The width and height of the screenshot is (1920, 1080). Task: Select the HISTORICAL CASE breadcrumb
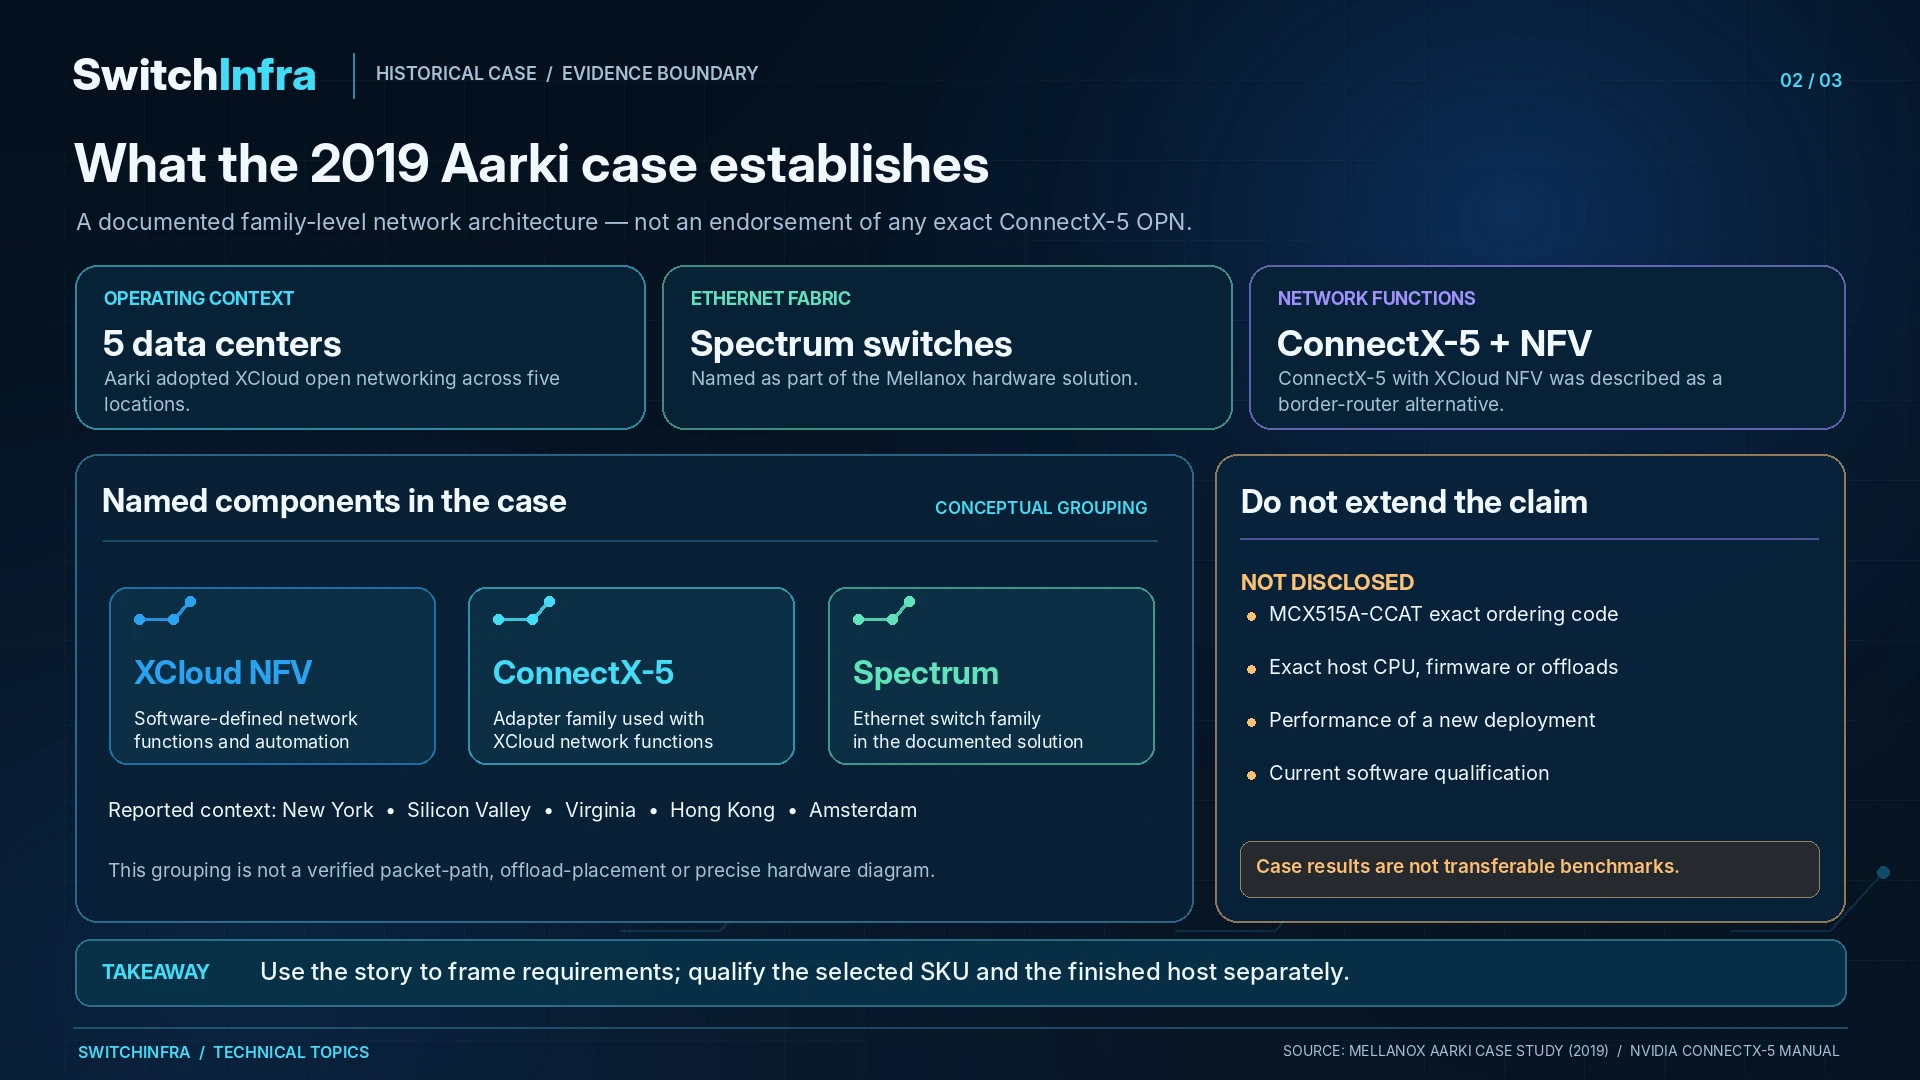tap(456, 74)
